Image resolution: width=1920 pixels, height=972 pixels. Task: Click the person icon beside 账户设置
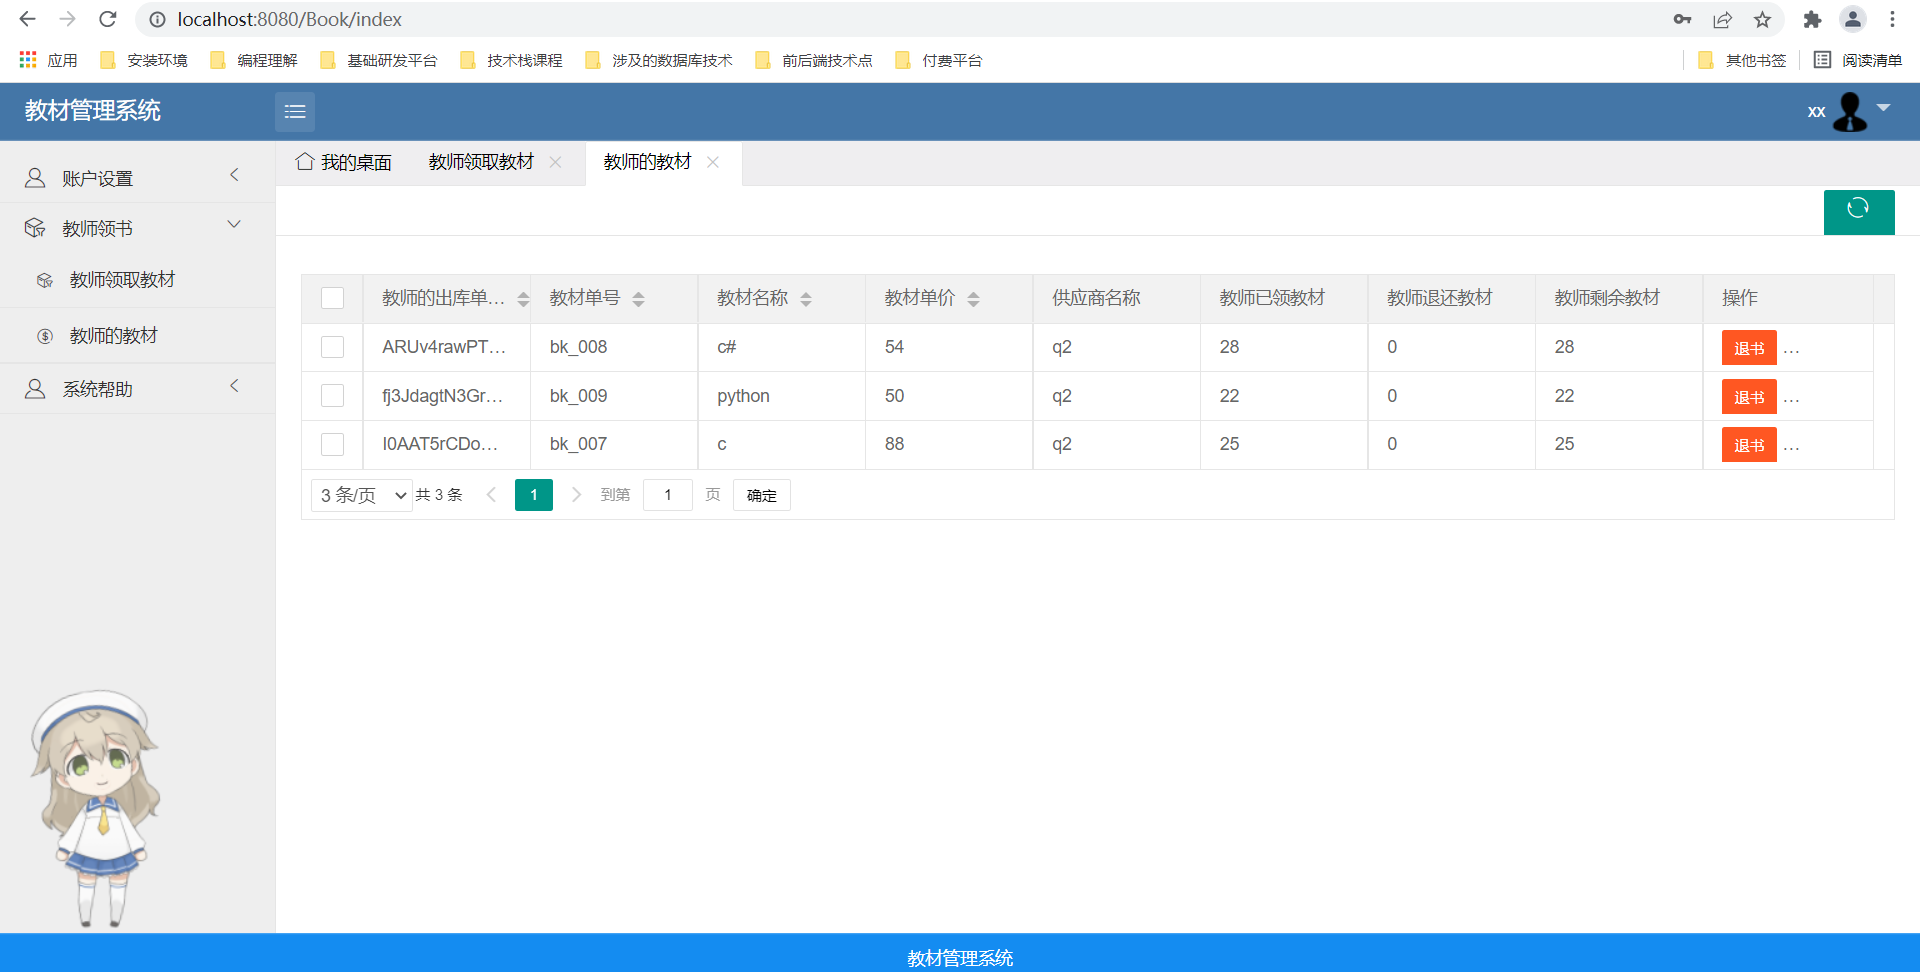click(35, 177)
